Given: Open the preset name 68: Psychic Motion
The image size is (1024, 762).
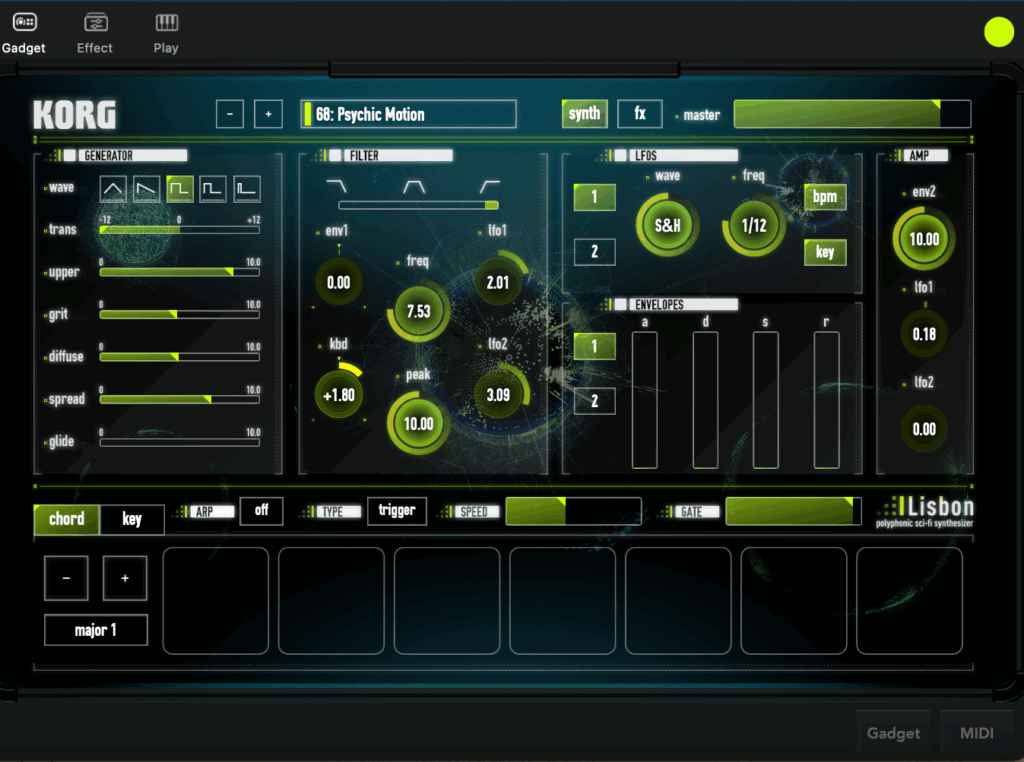Looking at the screenshot, I should [408, 114].
